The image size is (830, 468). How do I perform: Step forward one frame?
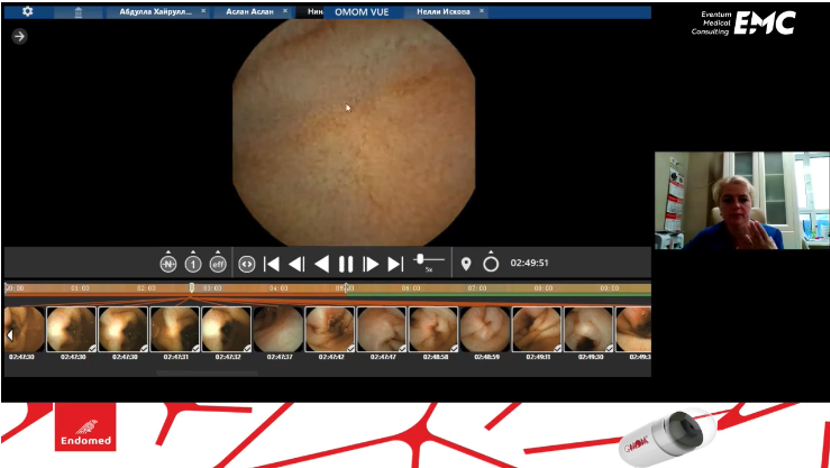click(371, 264)
